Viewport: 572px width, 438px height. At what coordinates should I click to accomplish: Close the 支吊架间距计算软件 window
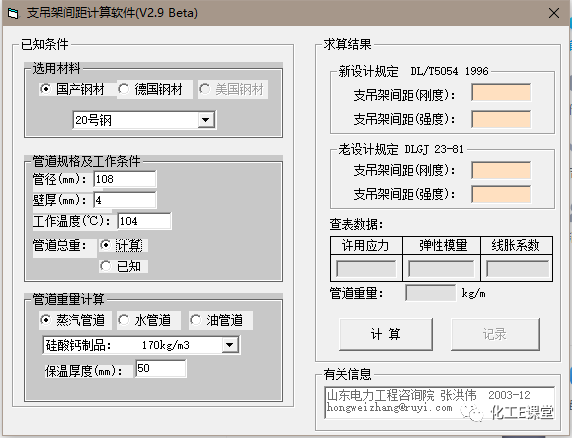point(553,13)
